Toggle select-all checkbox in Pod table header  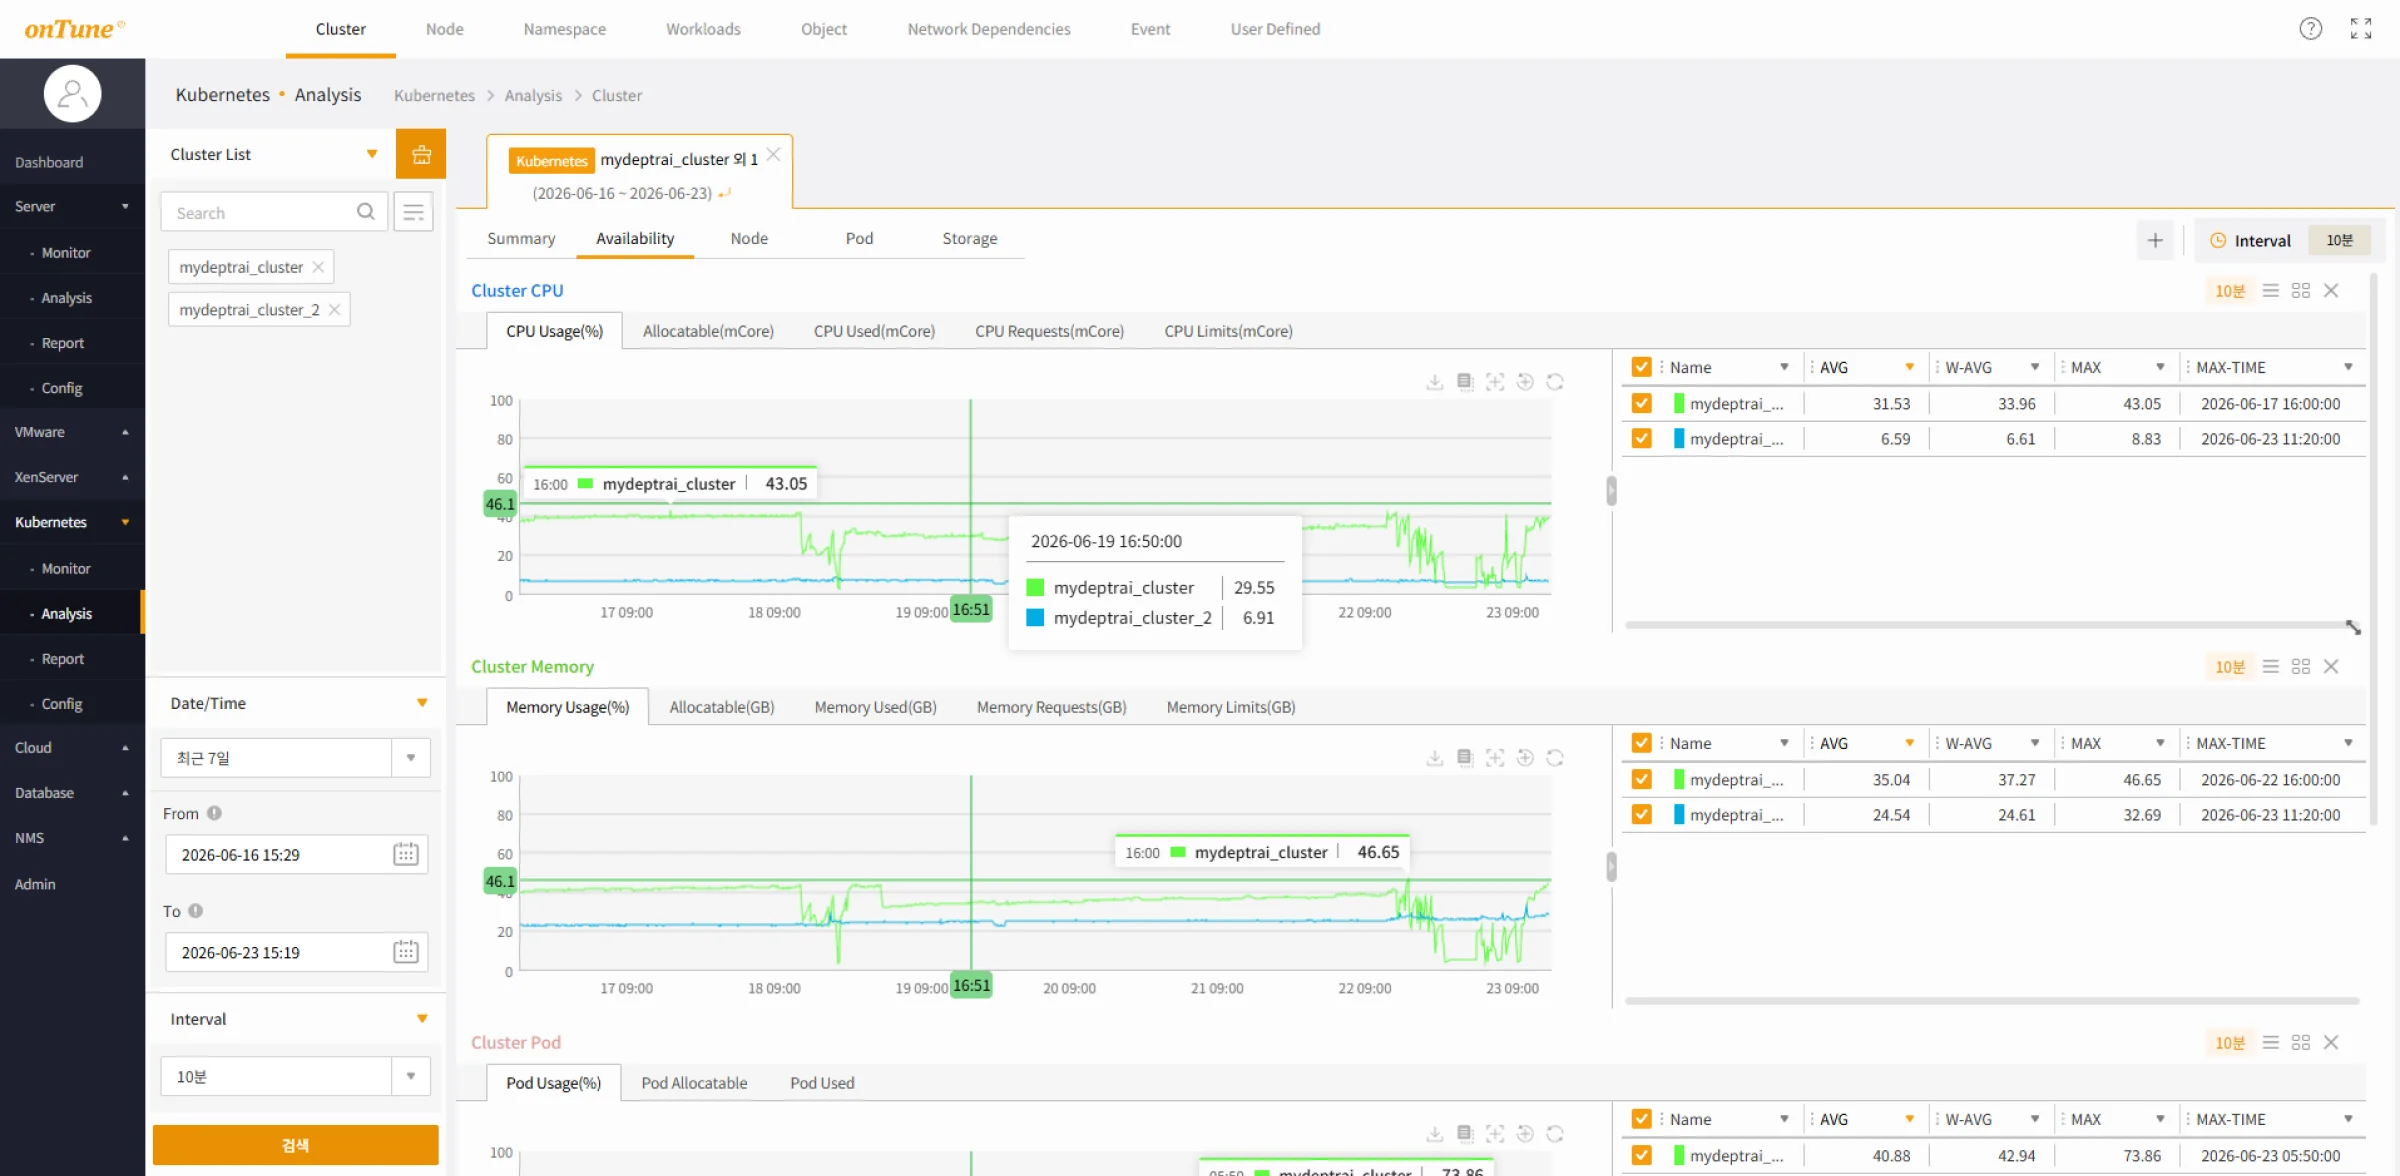pyautogui.click(x=1641, y=1119)
